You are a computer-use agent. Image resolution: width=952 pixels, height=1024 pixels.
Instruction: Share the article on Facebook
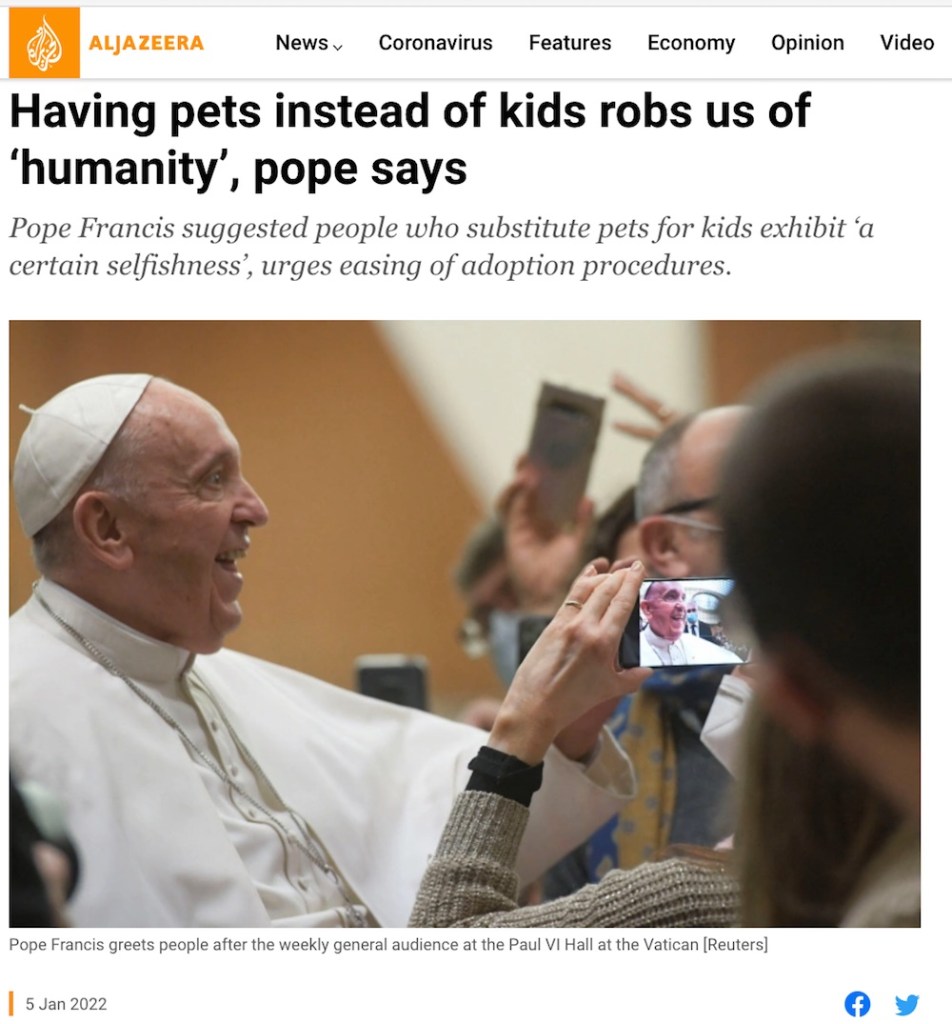point(857,1004)
